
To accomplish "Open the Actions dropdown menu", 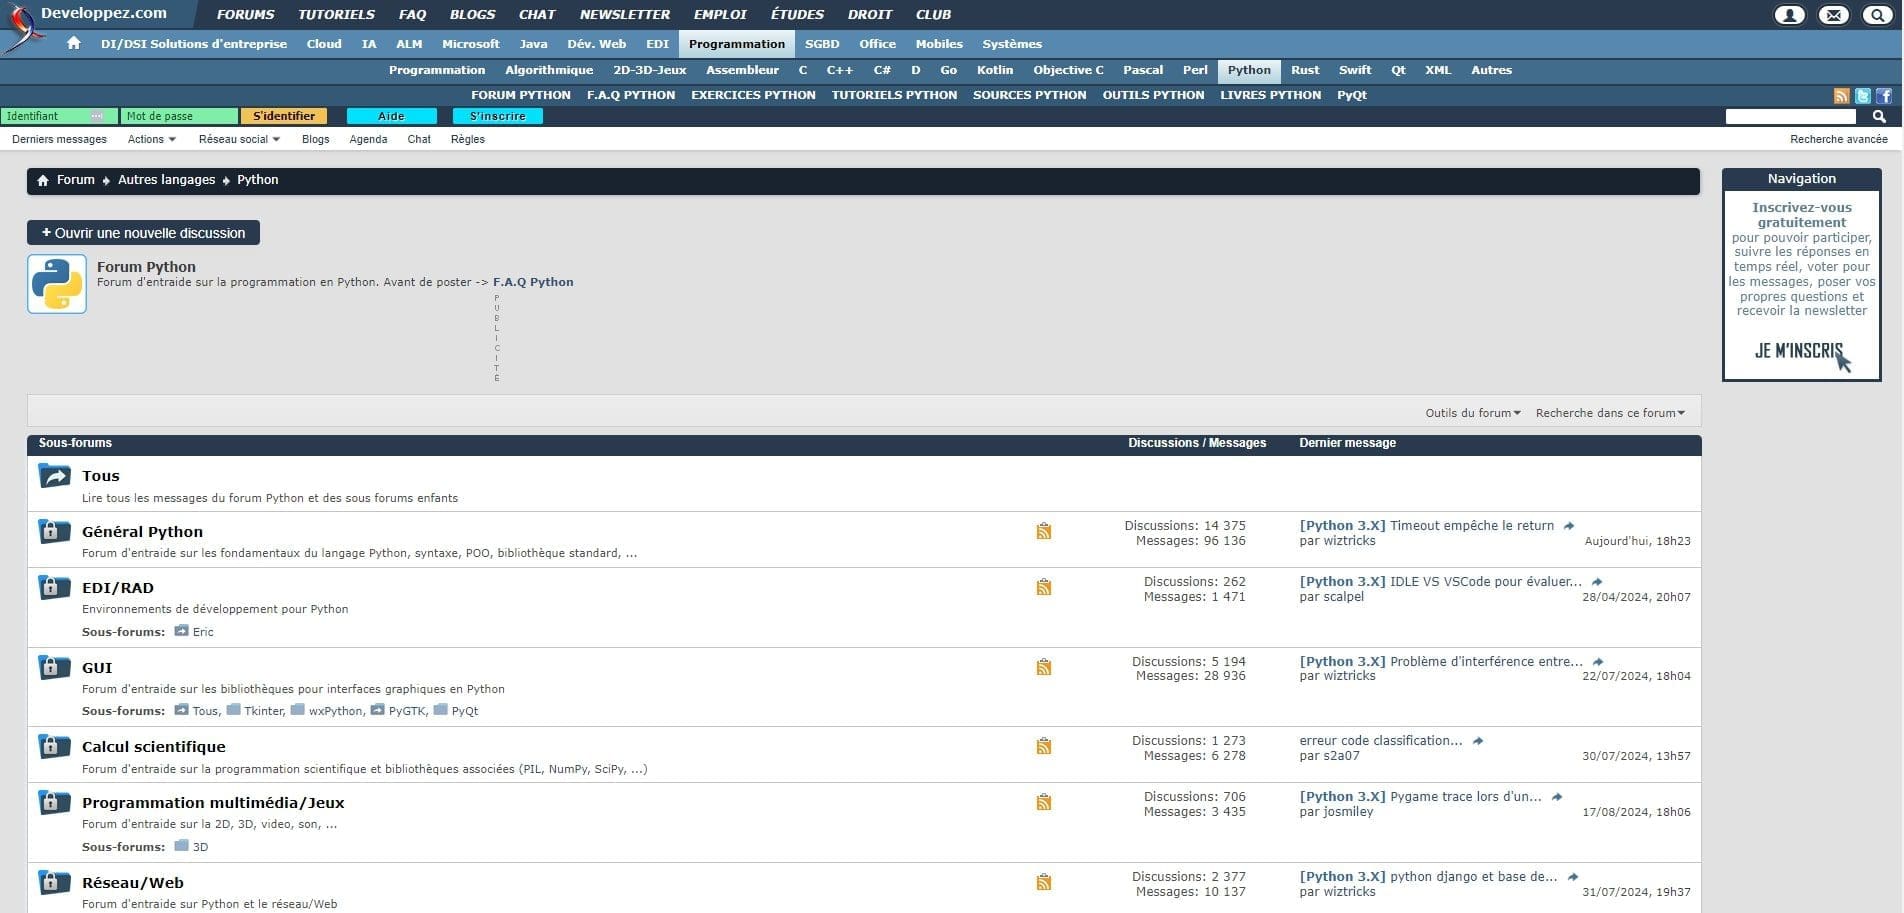I will pos(150,139).
